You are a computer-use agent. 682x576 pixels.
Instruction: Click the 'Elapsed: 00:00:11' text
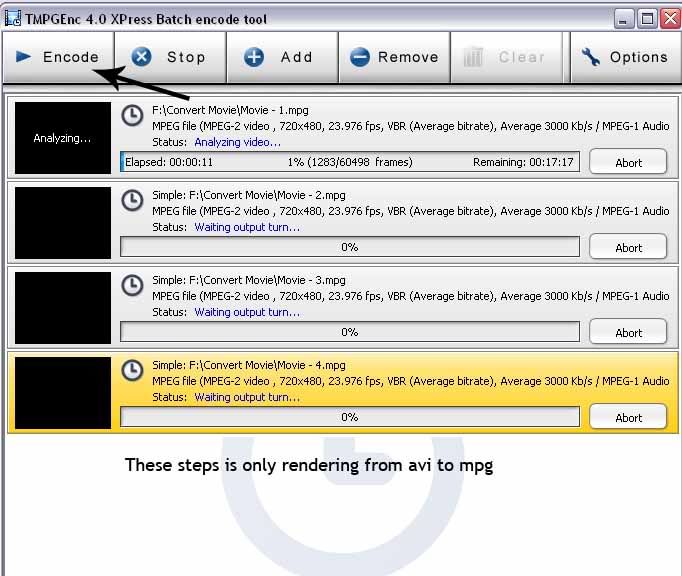[x=169, y=162]
